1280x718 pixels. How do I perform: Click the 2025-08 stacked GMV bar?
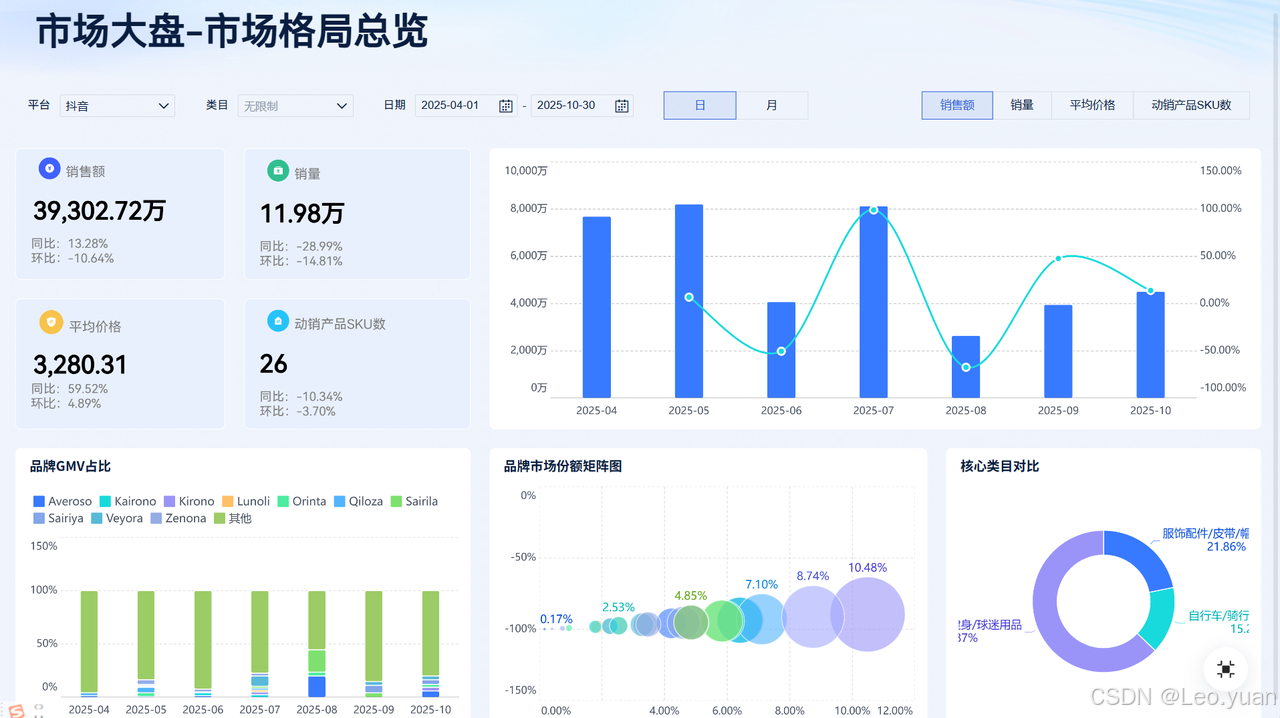coord(317,644)
